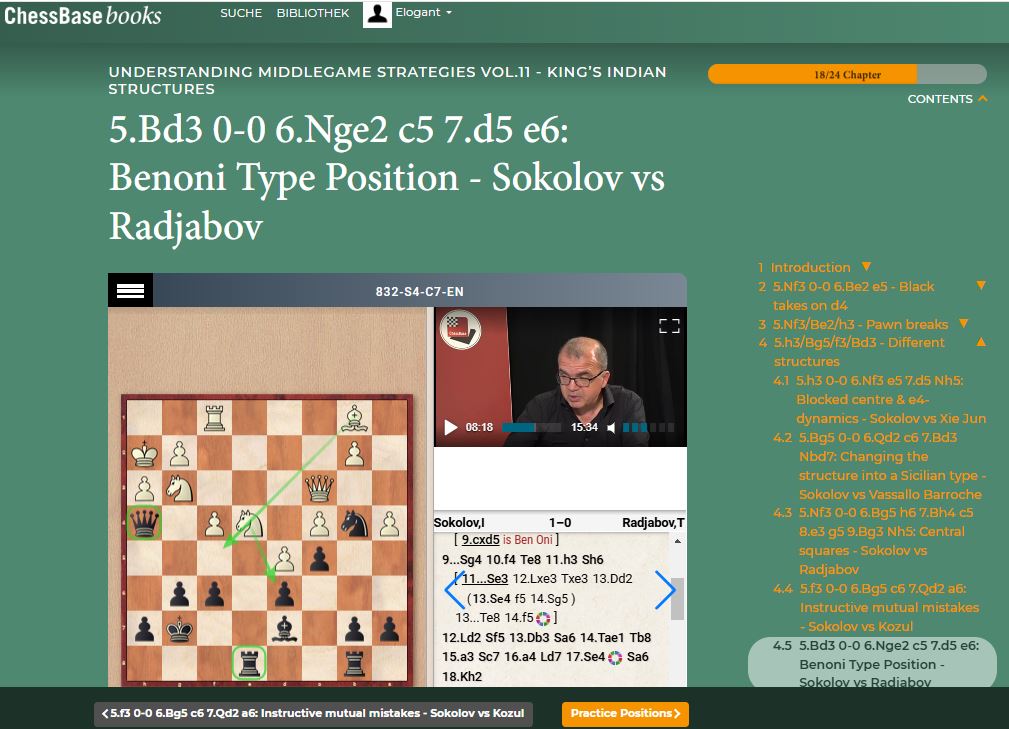Go to previous move with left arrow
1009x729 pixels.
[x=454, y=590]
